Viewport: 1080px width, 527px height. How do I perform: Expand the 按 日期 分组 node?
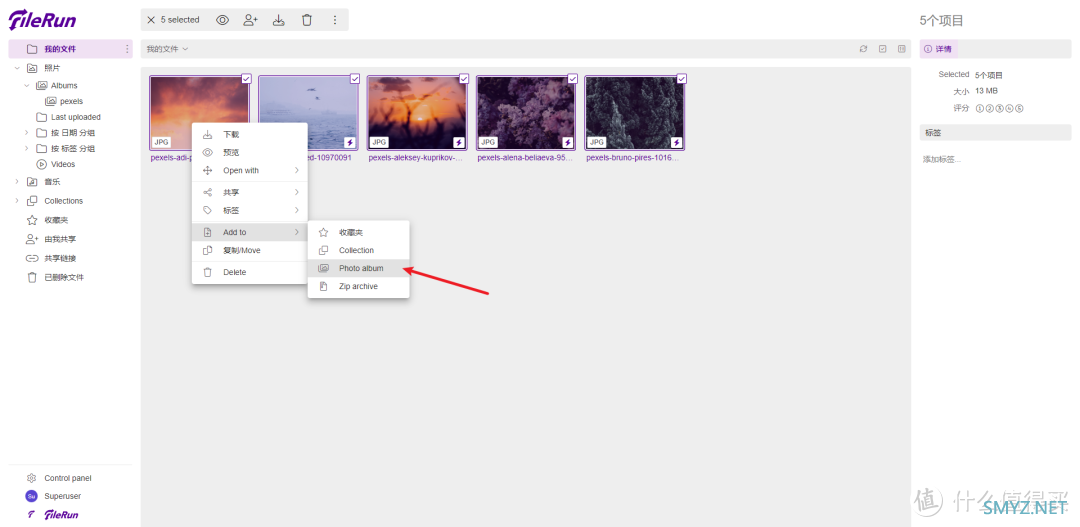click(x=27, y=132)
